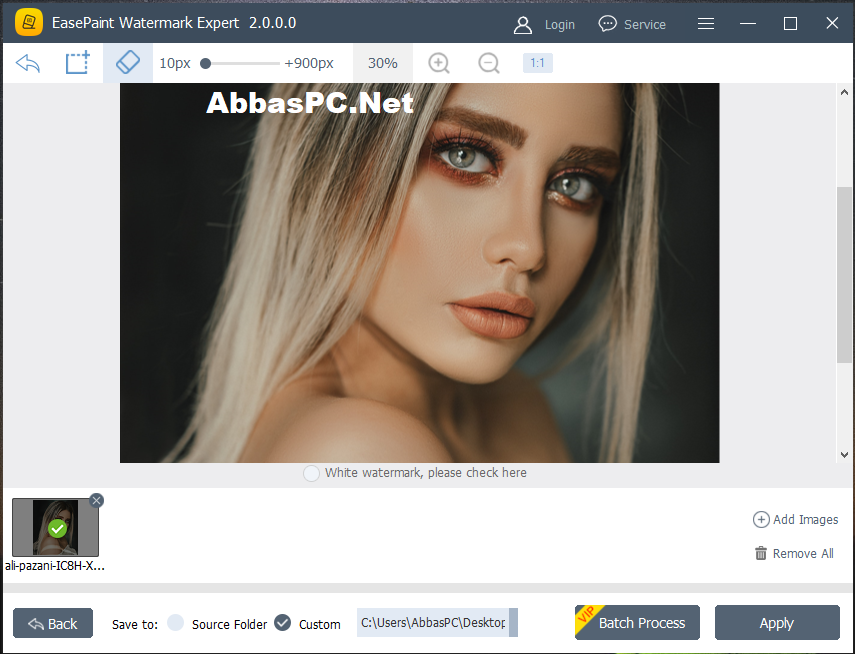Click the user profile icon
Viewport: 855px width, 654px height.
(522, 25)
